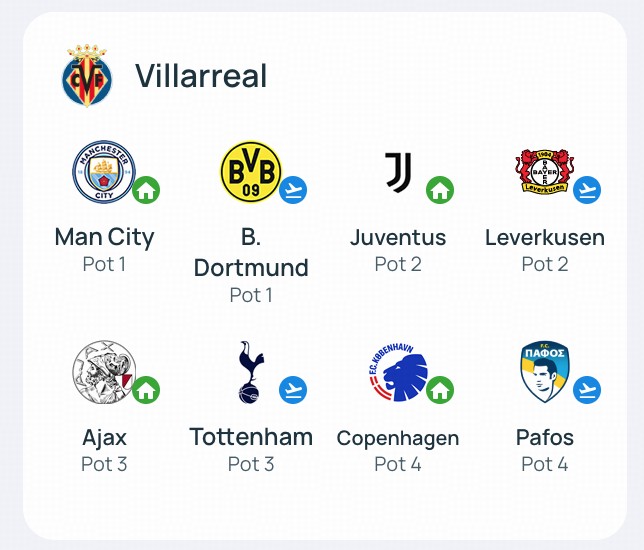The image size is (644, 550).
Task: Select the Pafos FC crest
Action: click(x=545, y=372)
